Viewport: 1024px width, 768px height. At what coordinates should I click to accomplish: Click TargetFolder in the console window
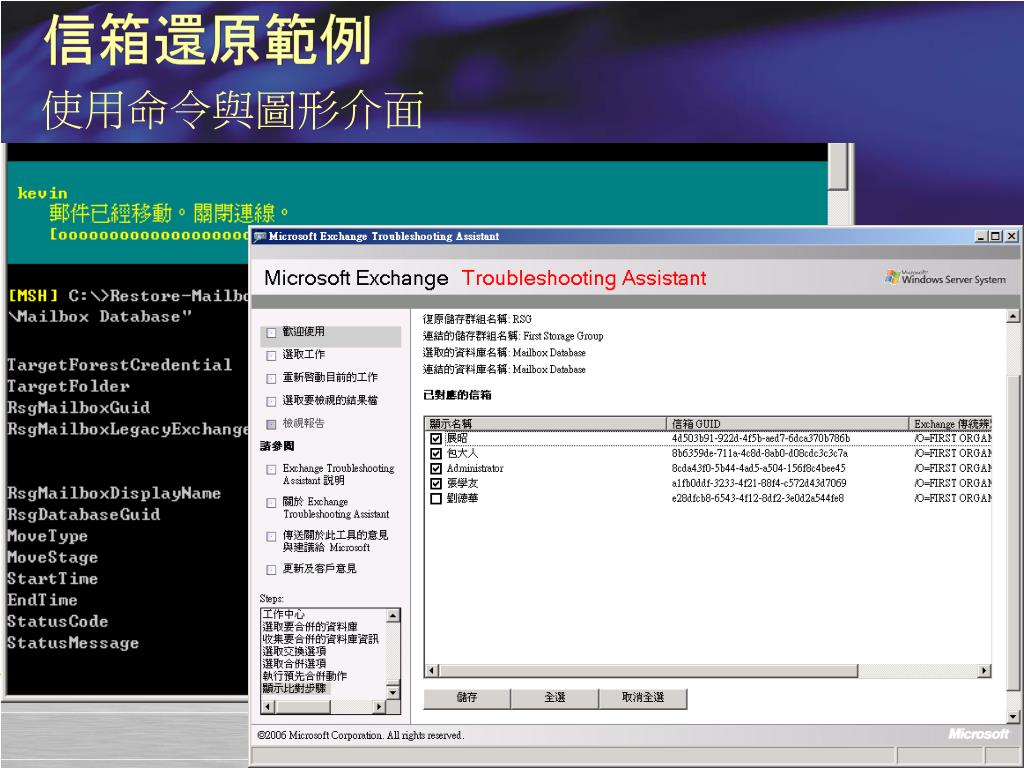(68, 386)
